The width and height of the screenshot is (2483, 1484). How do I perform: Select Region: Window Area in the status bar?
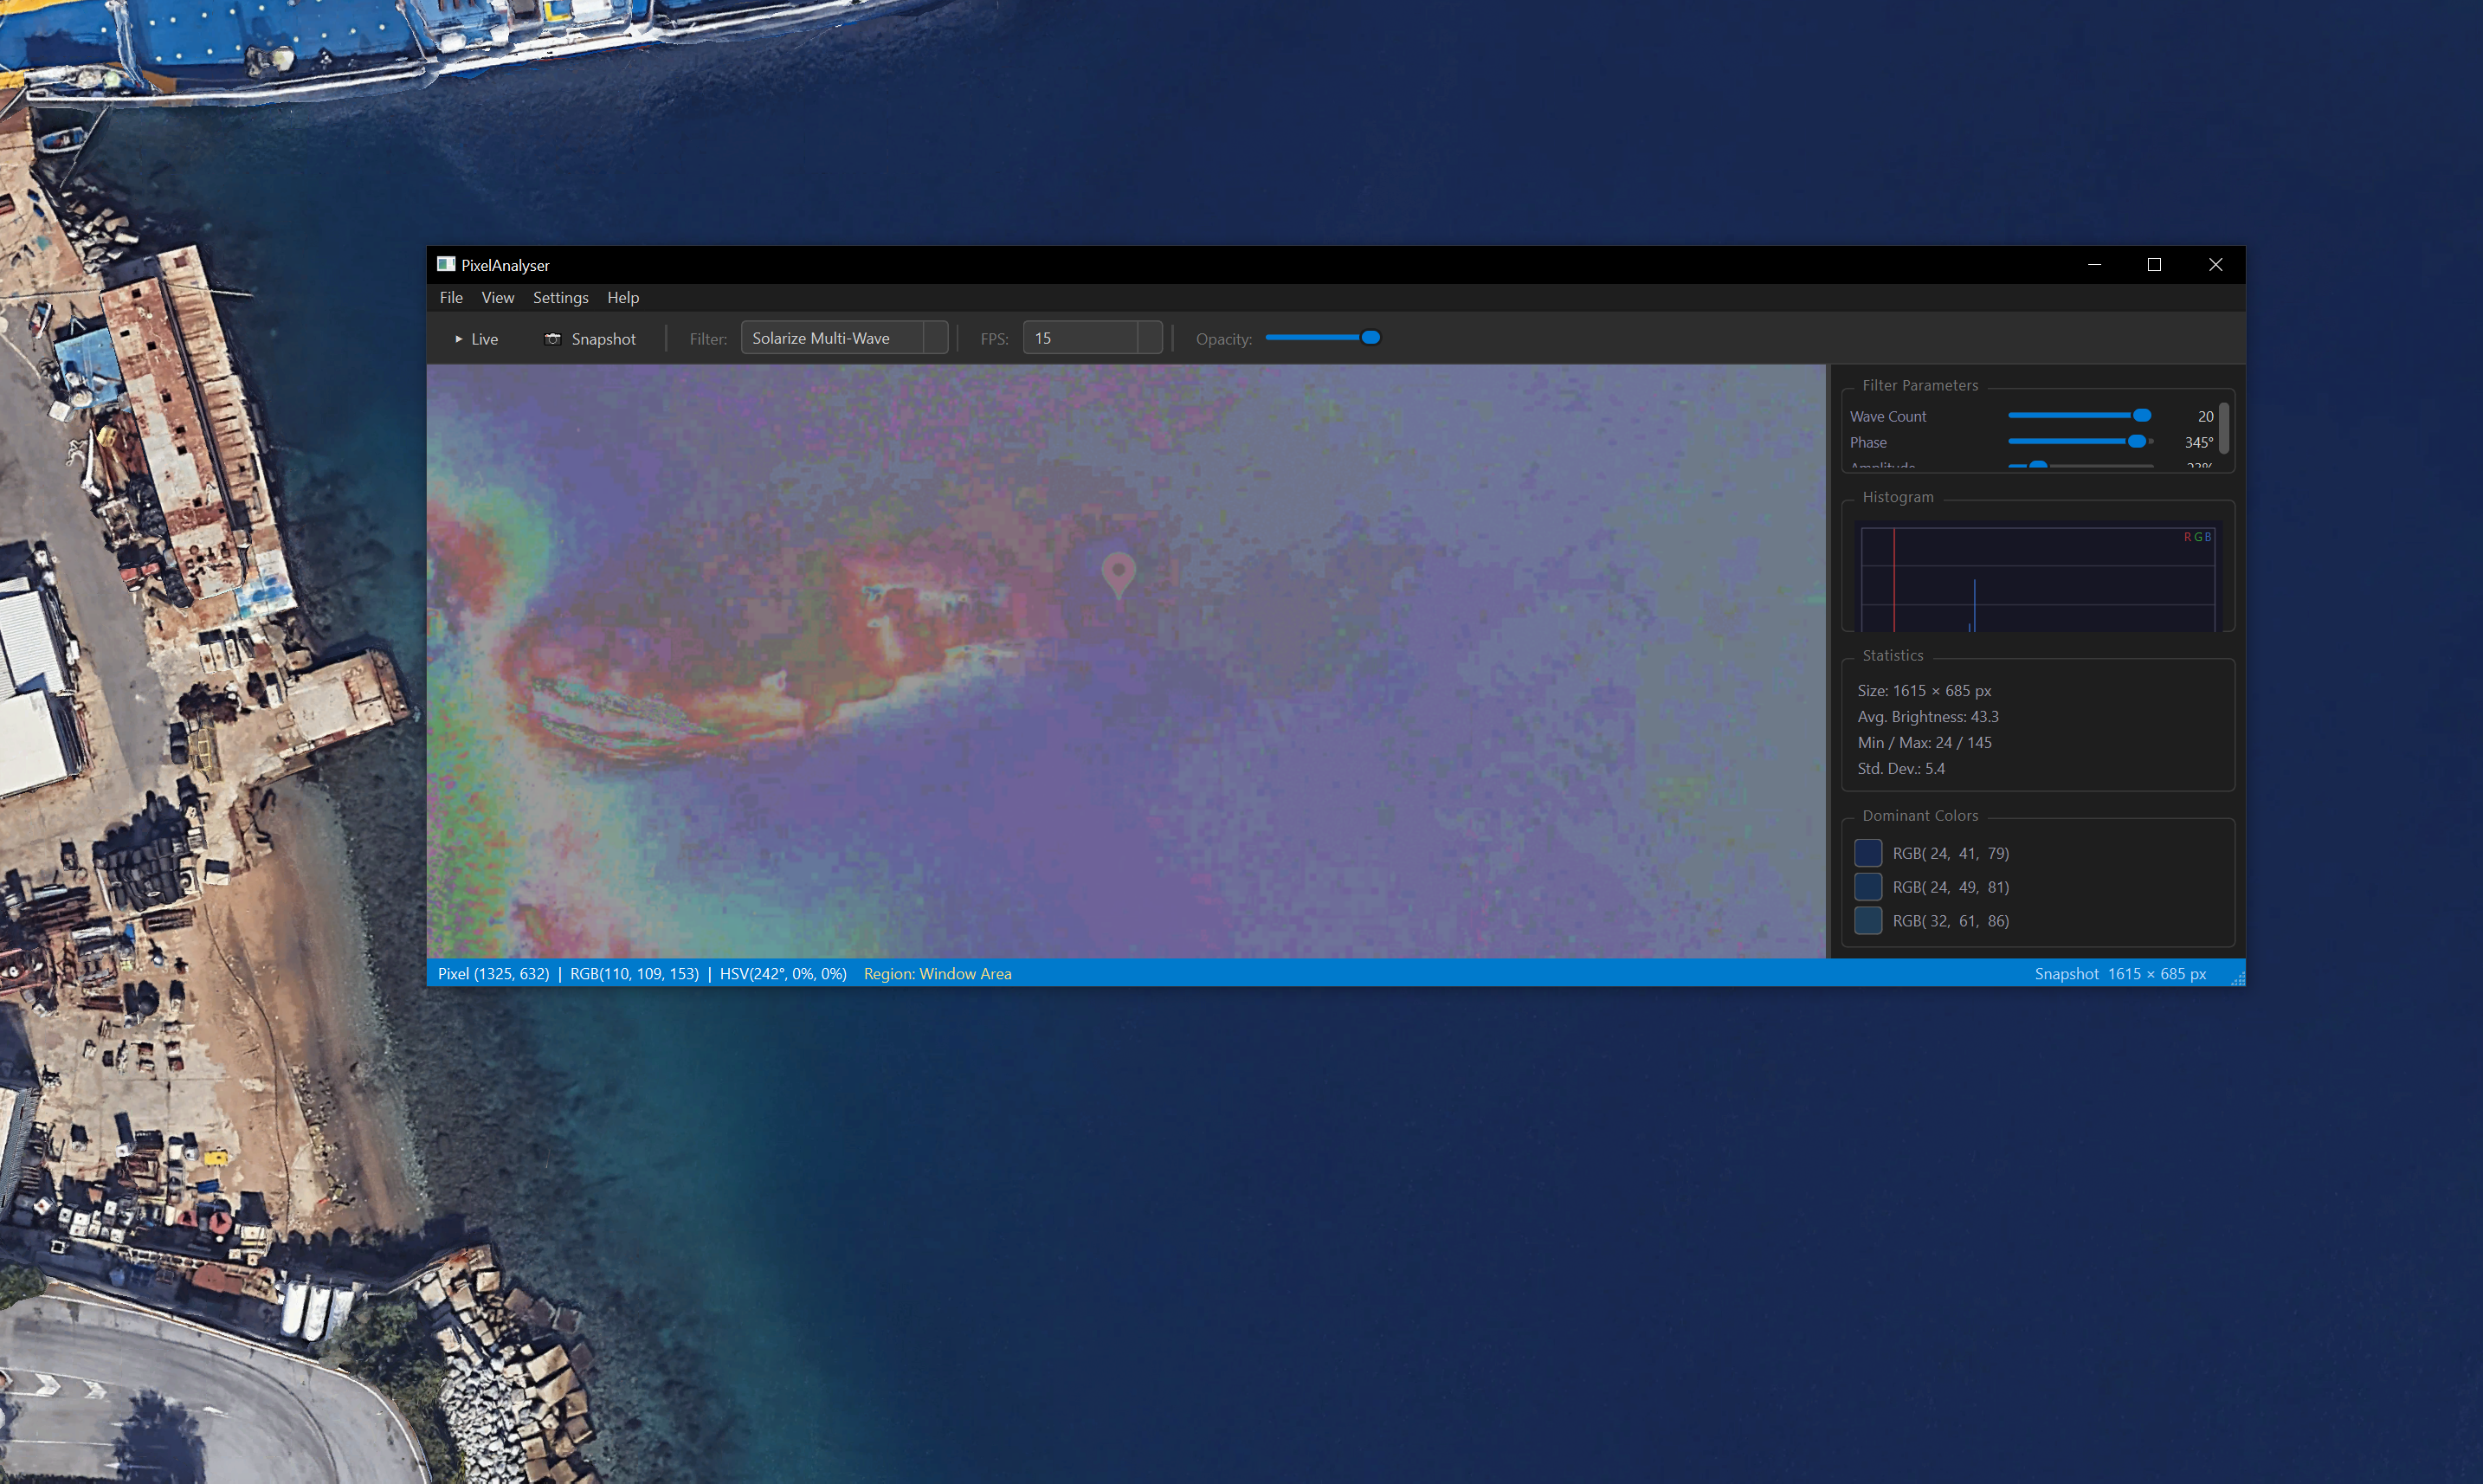point(937,973)
